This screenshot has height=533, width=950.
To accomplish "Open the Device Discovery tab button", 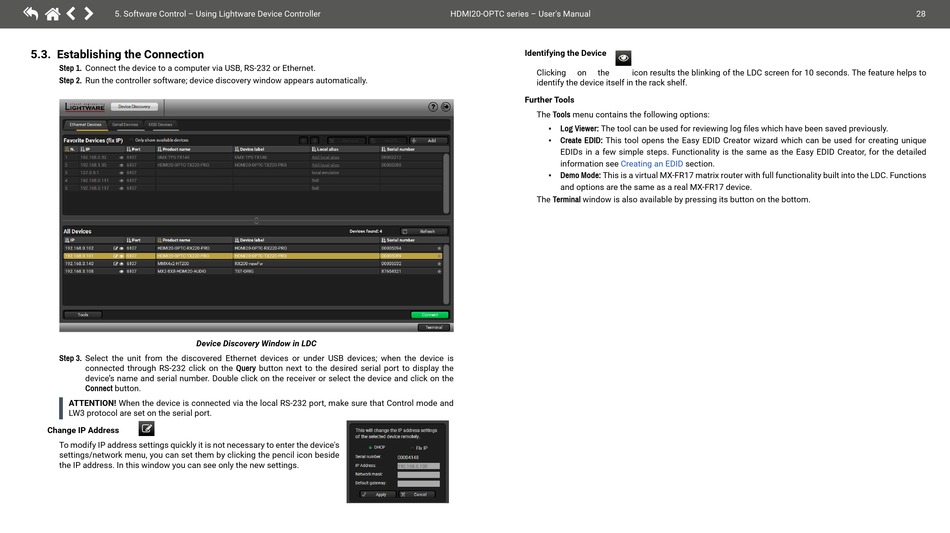I will pyautogui.click(x=134, y=107).
